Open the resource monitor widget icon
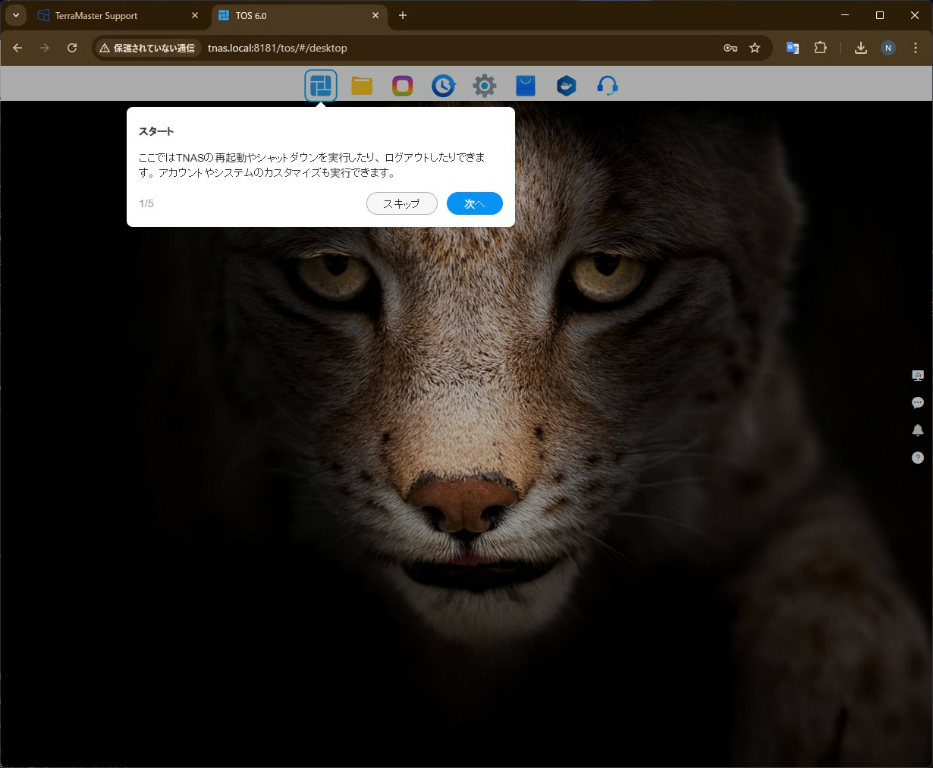This screenshot has width=933, height=768. (917, 375)
